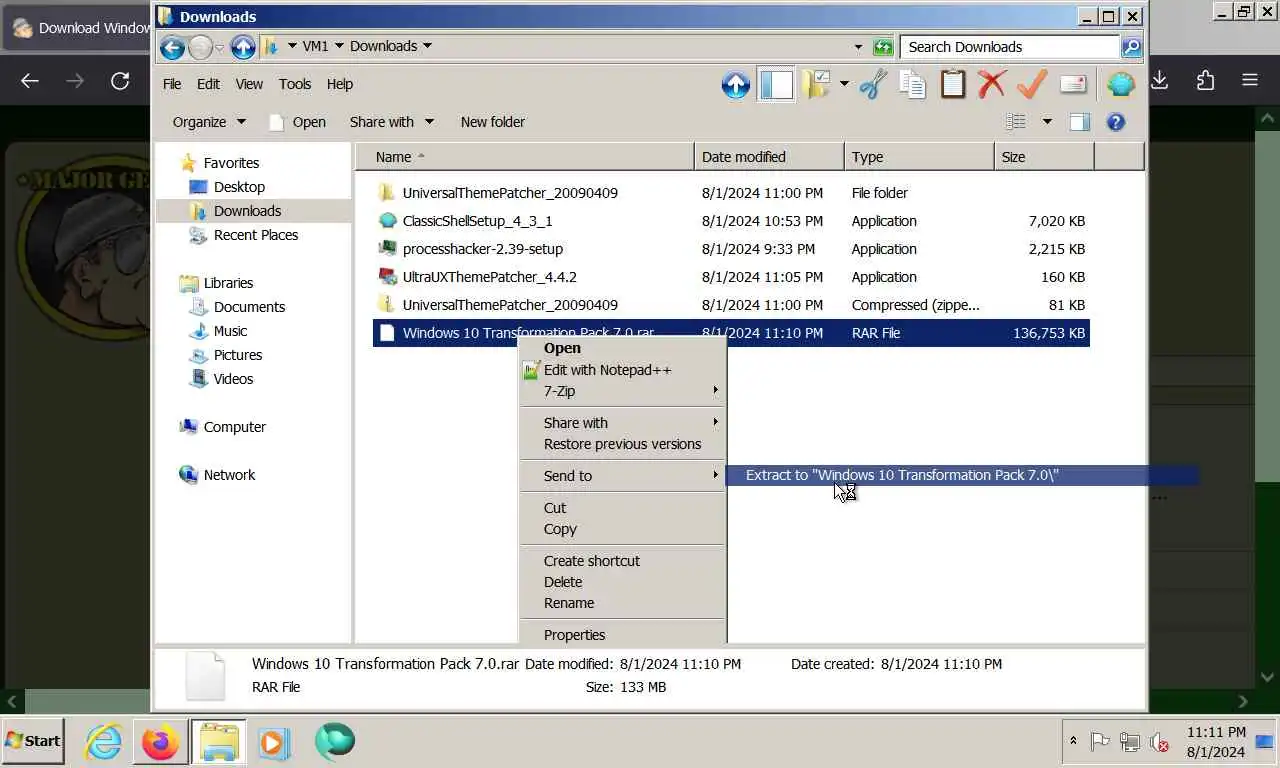Select the ClassicShellSetup_4_3_1 file
The image size is (1280, 768).
[731, 221]
